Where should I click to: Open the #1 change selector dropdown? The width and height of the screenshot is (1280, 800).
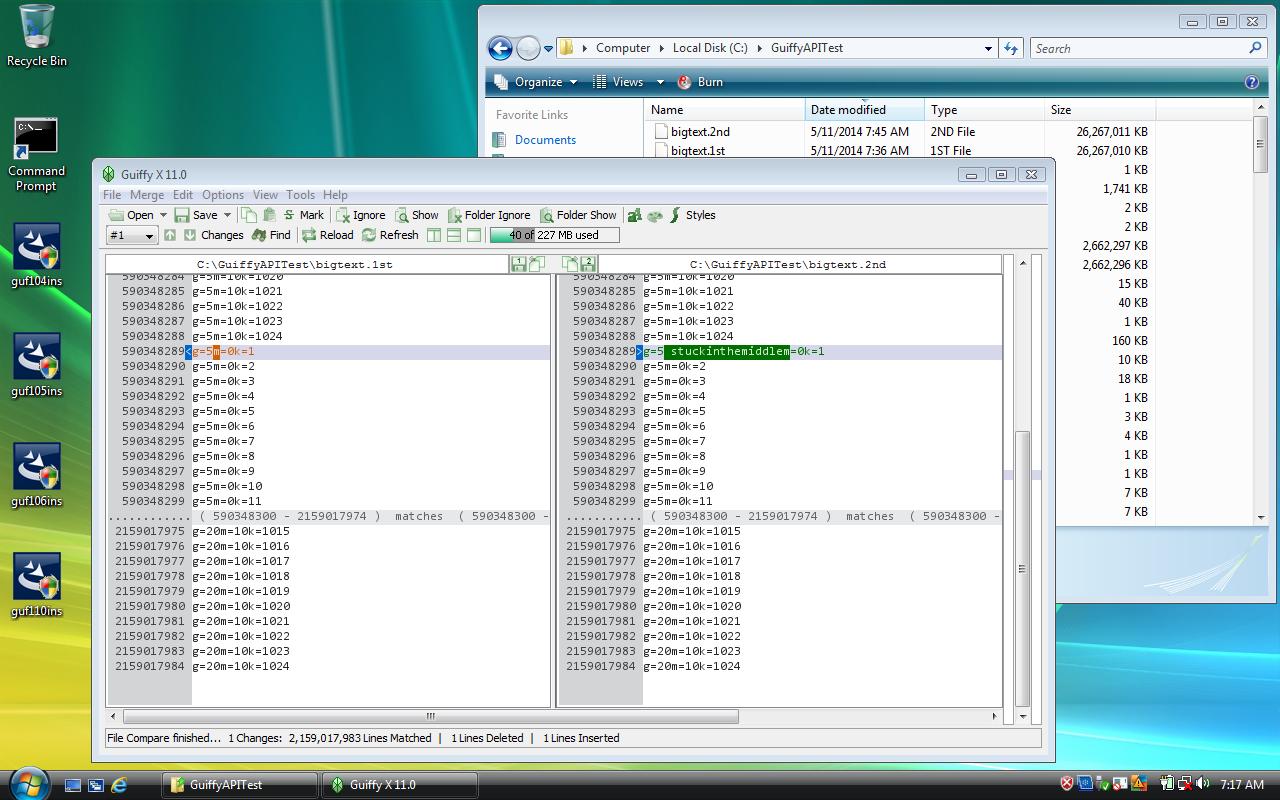click(132, 235)
